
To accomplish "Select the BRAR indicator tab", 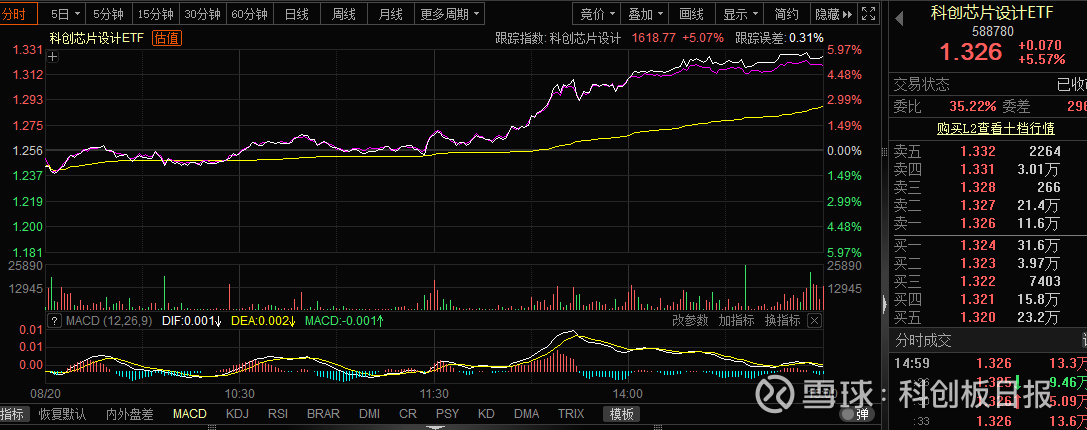I will click(x=323, y=414).
